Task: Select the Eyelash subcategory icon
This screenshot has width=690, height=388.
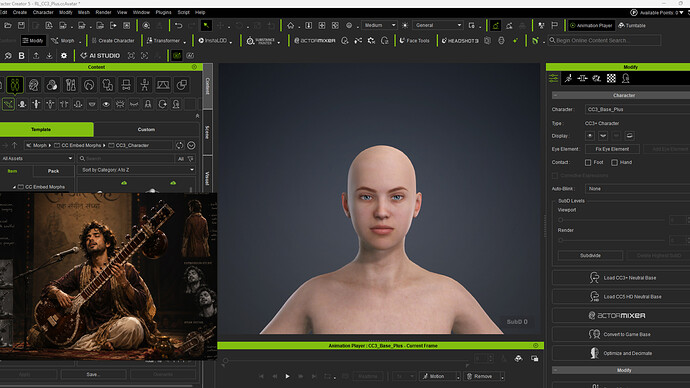Action: pyautogui.click(x=134, y=104)
